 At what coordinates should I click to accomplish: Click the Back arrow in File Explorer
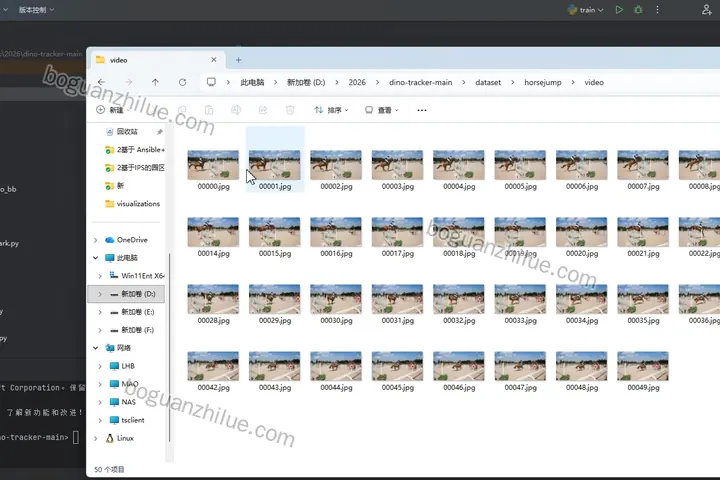click(x=101, y=82)
